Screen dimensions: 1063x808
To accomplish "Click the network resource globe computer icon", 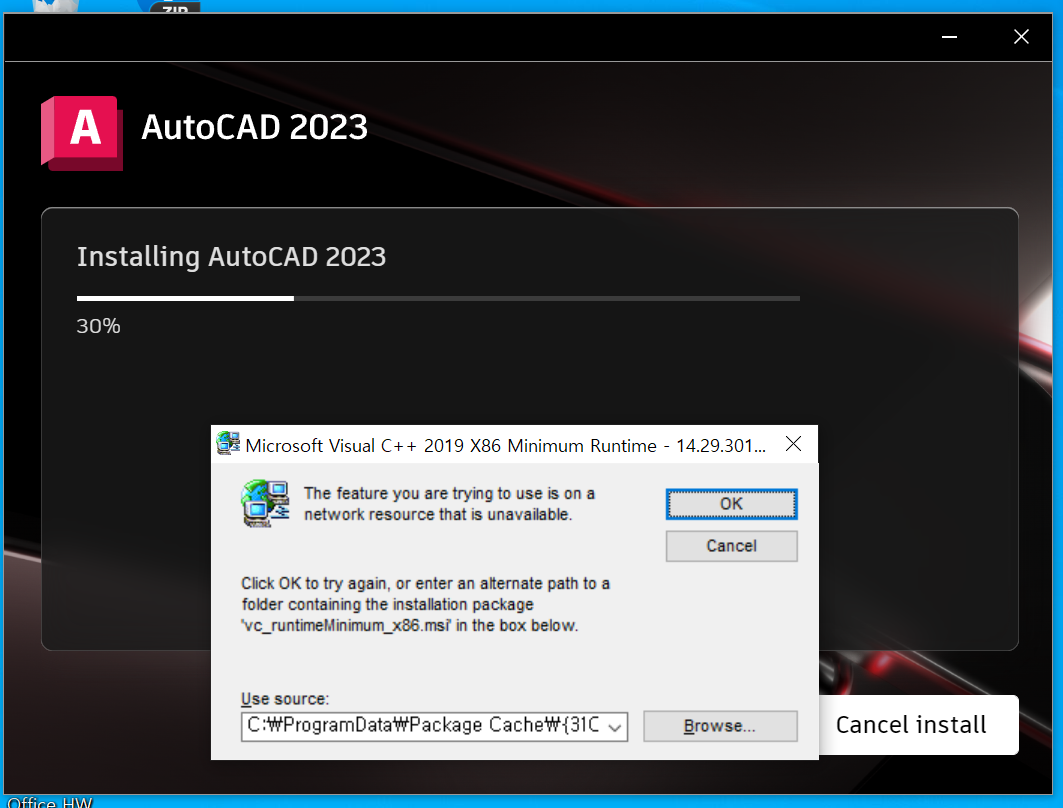I will pos(266,504).
